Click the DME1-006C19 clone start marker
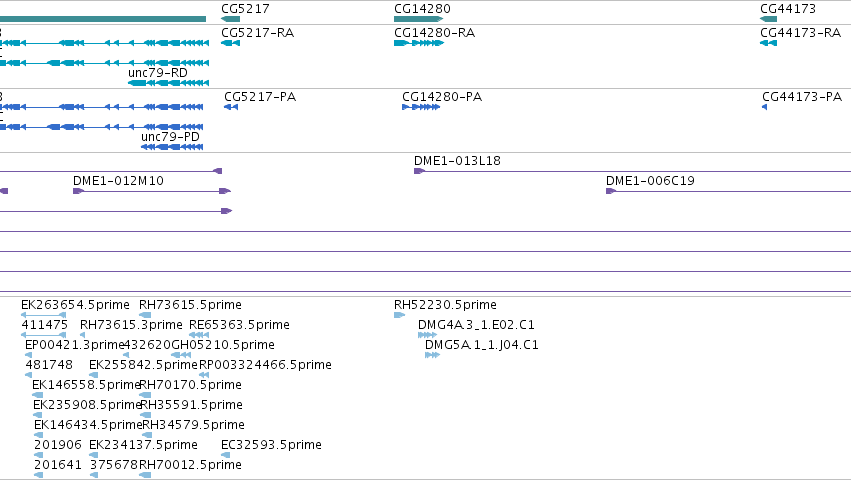 [611, 191]
